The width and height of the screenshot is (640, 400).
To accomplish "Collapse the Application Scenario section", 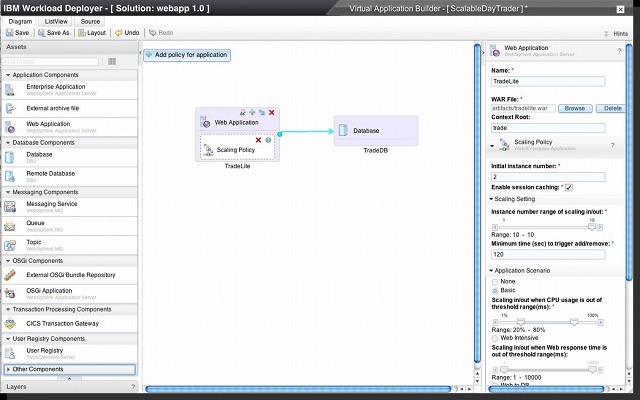I will [491, 271].
